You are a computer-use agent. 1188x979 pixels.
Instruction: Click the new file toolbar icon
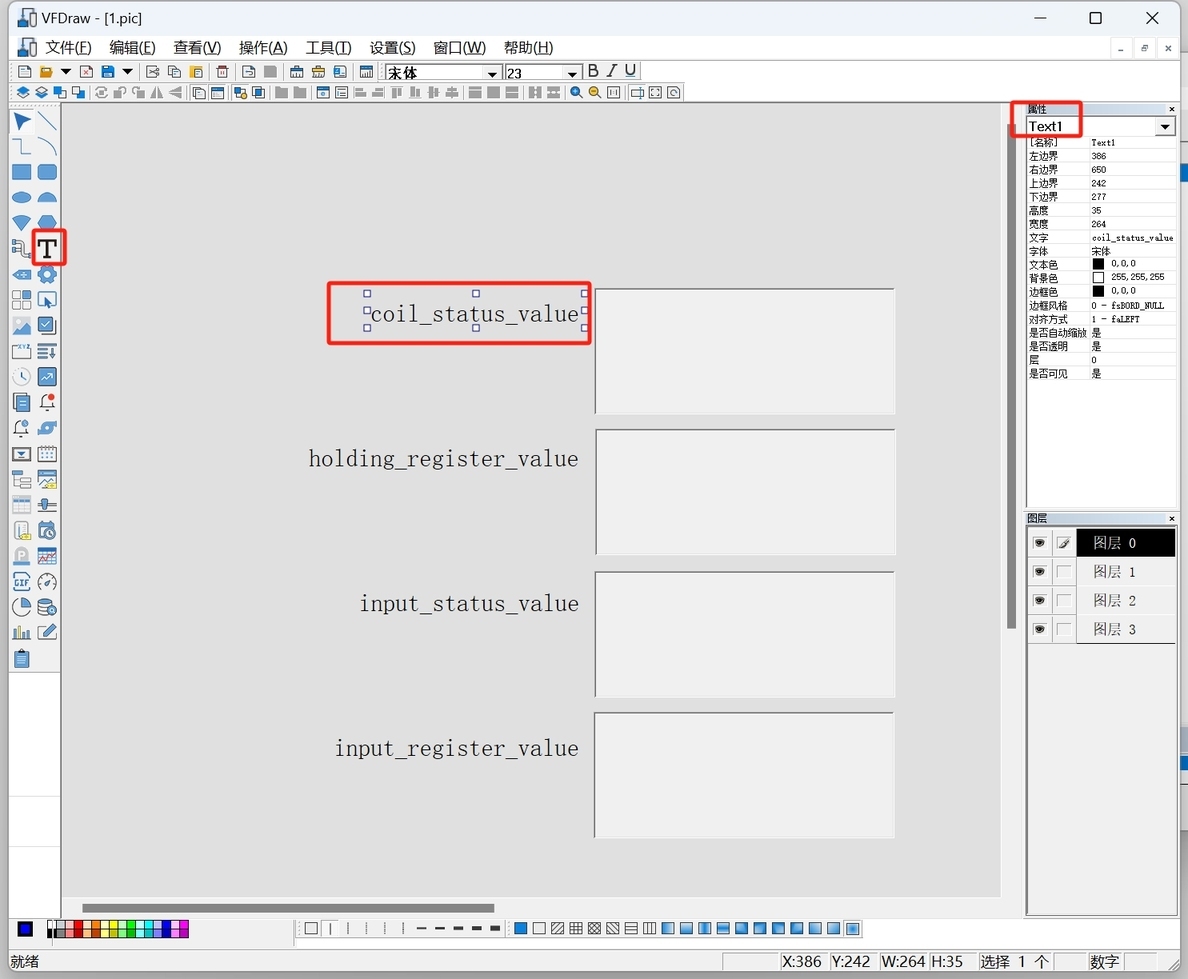pos(25,72)
